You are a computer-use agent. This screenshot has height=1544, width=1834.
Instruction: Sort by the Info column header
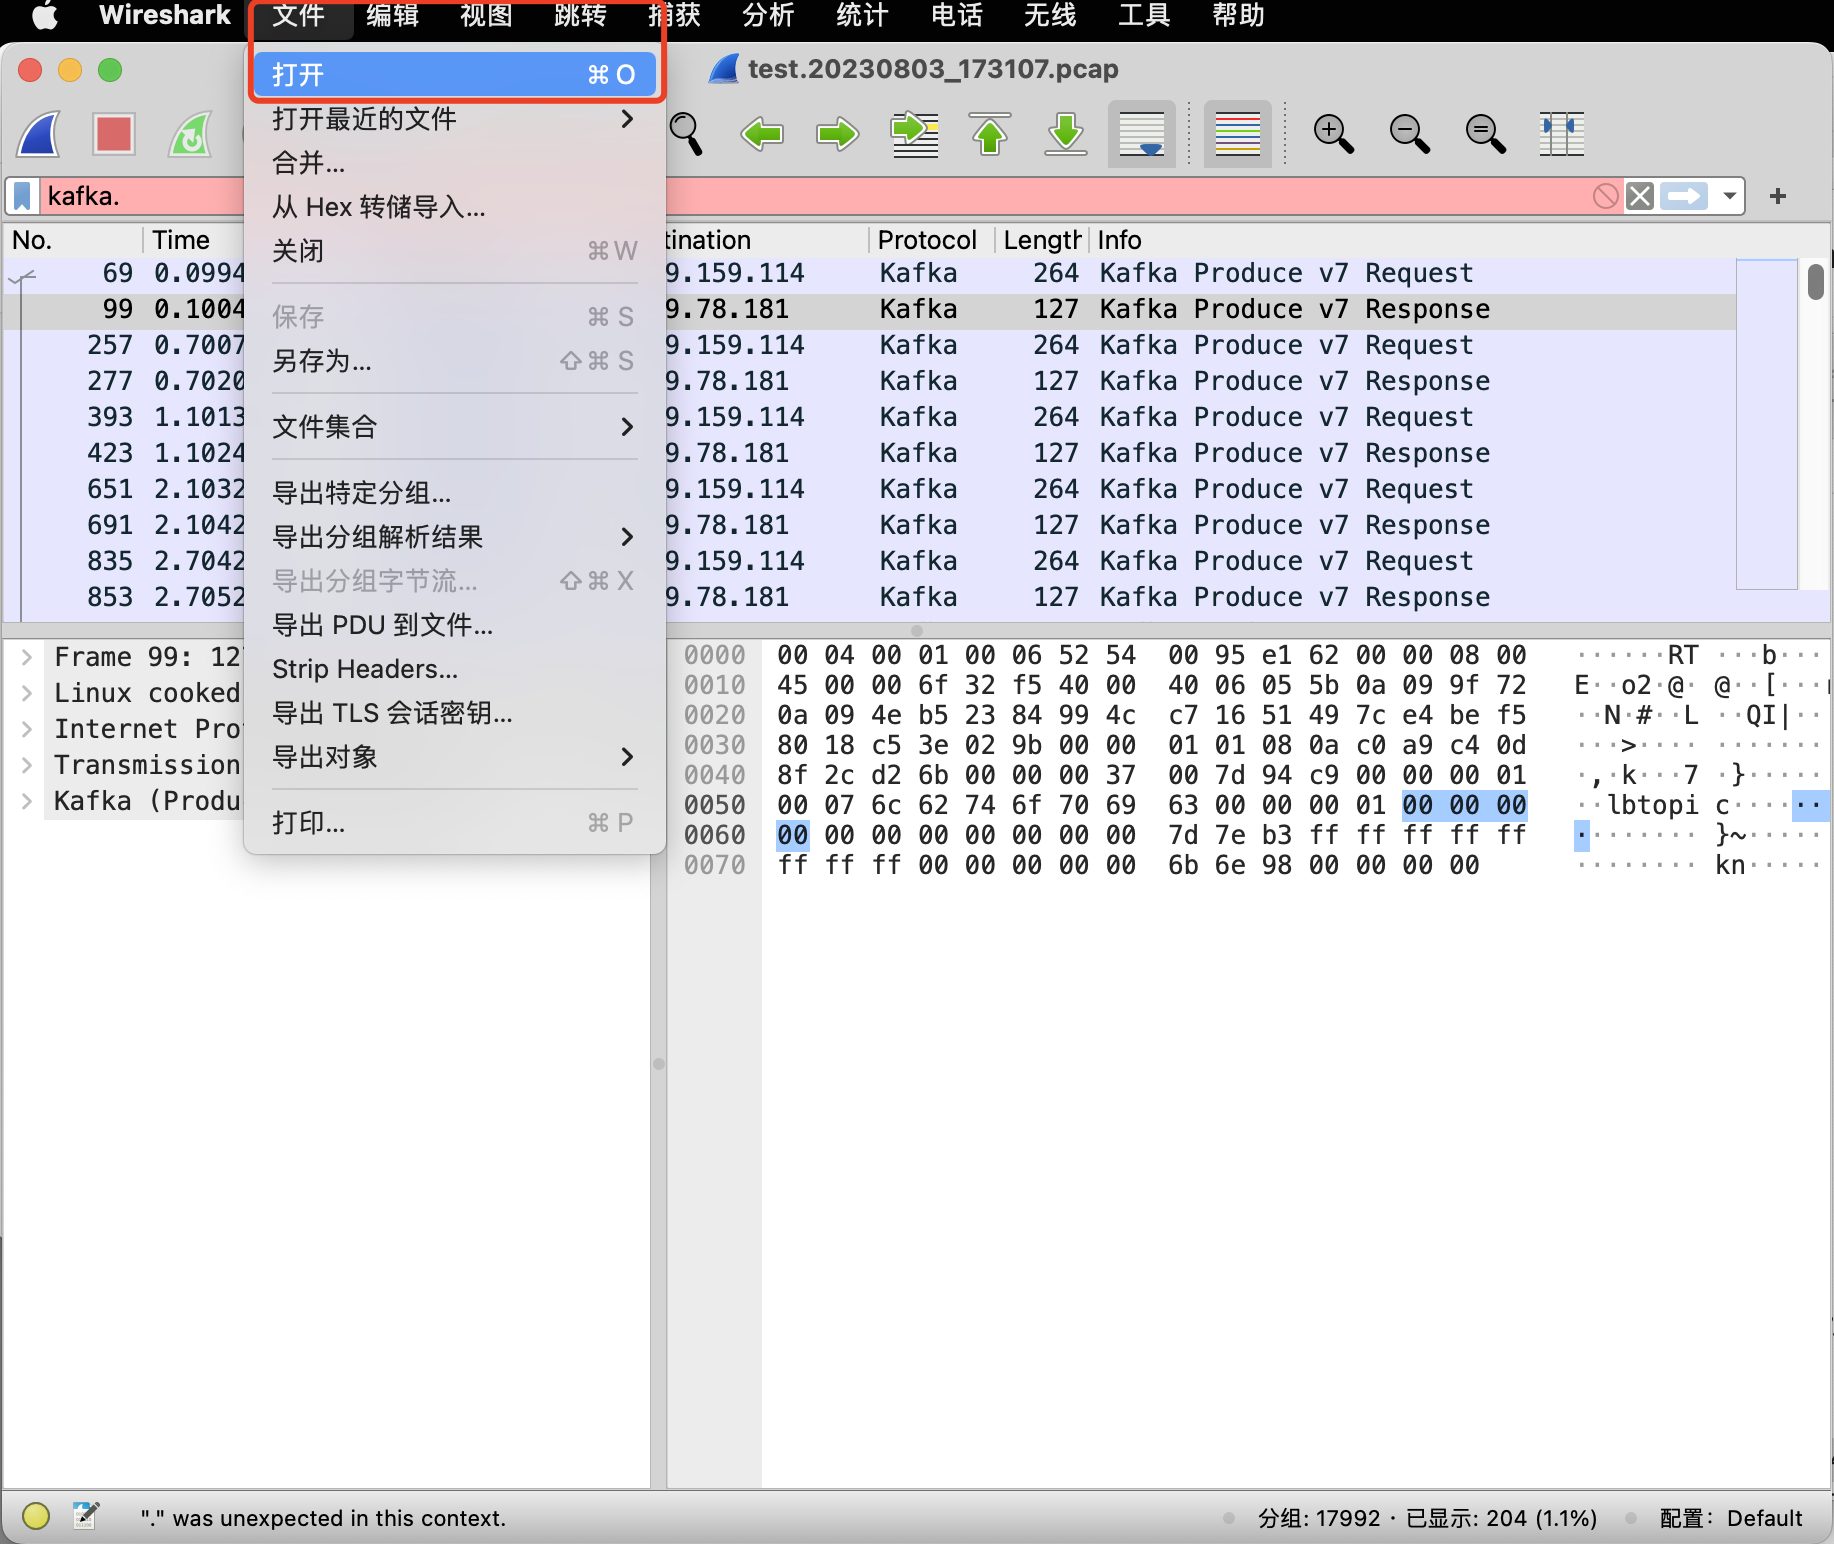[1120, 240]
